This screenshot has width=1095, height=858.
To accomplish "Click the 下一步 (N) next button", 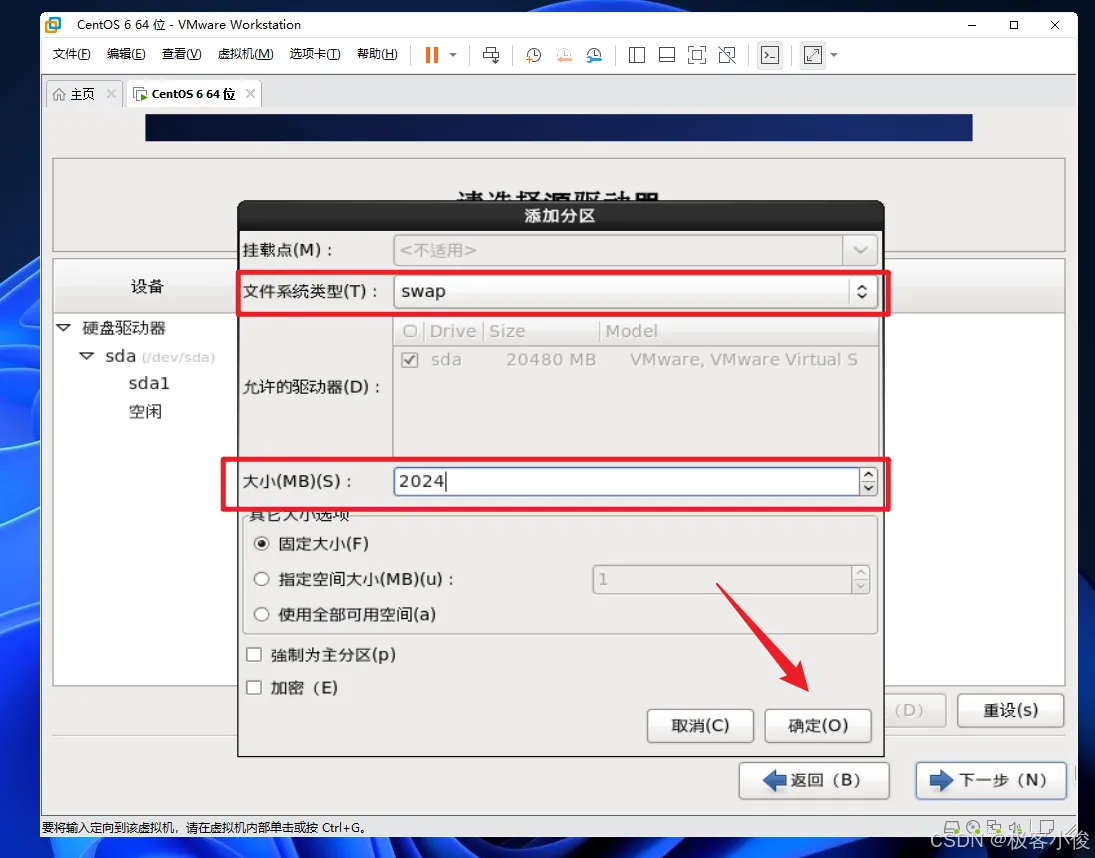I will click(991, 780).
